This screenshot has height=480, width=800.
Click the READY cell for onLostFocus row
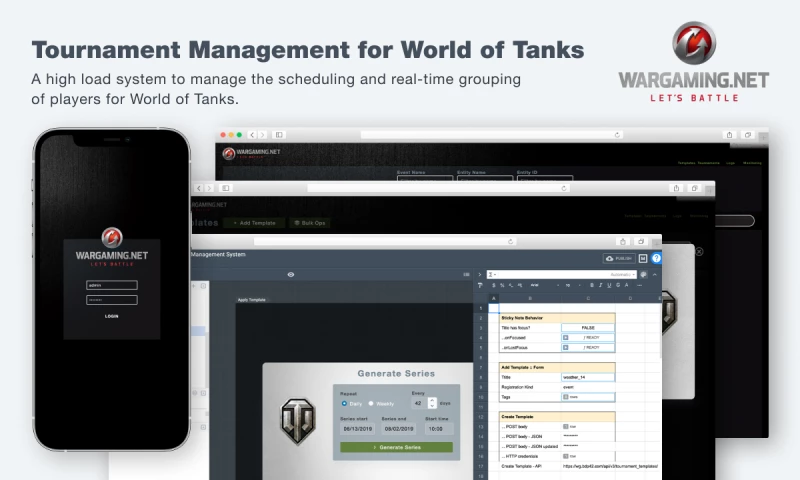(588, 347)
